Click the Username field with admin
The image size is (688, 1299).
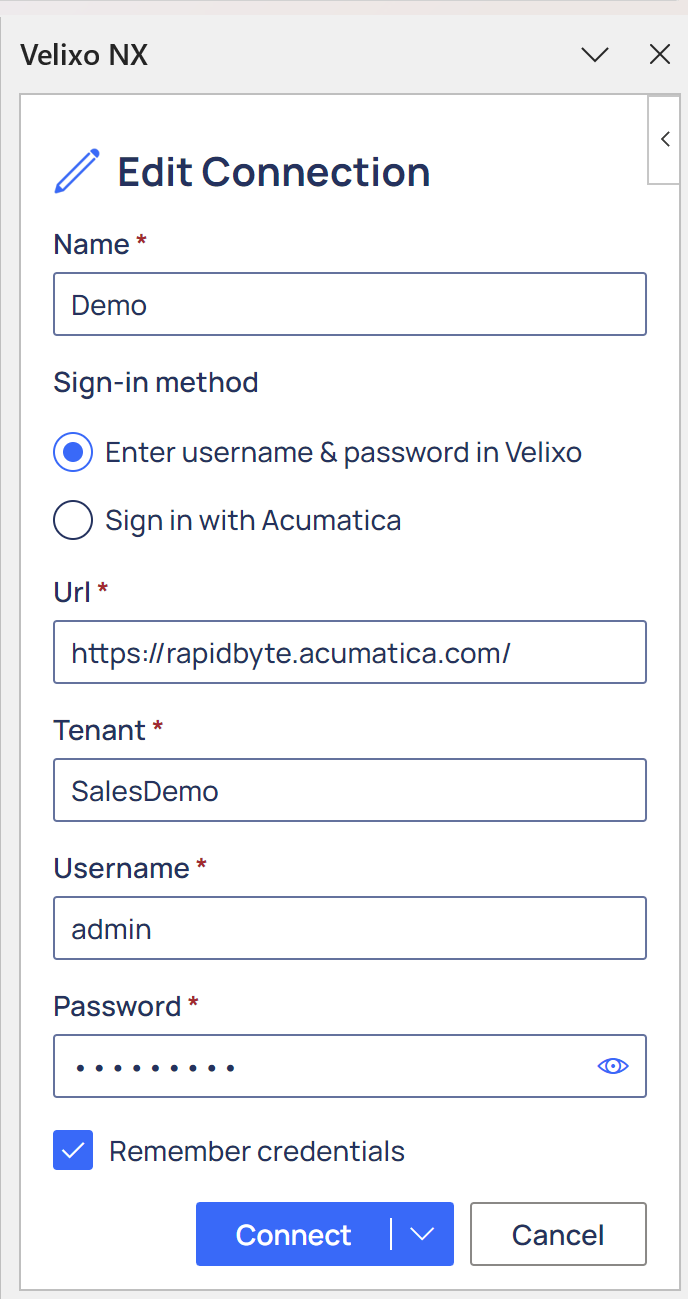click(x=350, y=928)
